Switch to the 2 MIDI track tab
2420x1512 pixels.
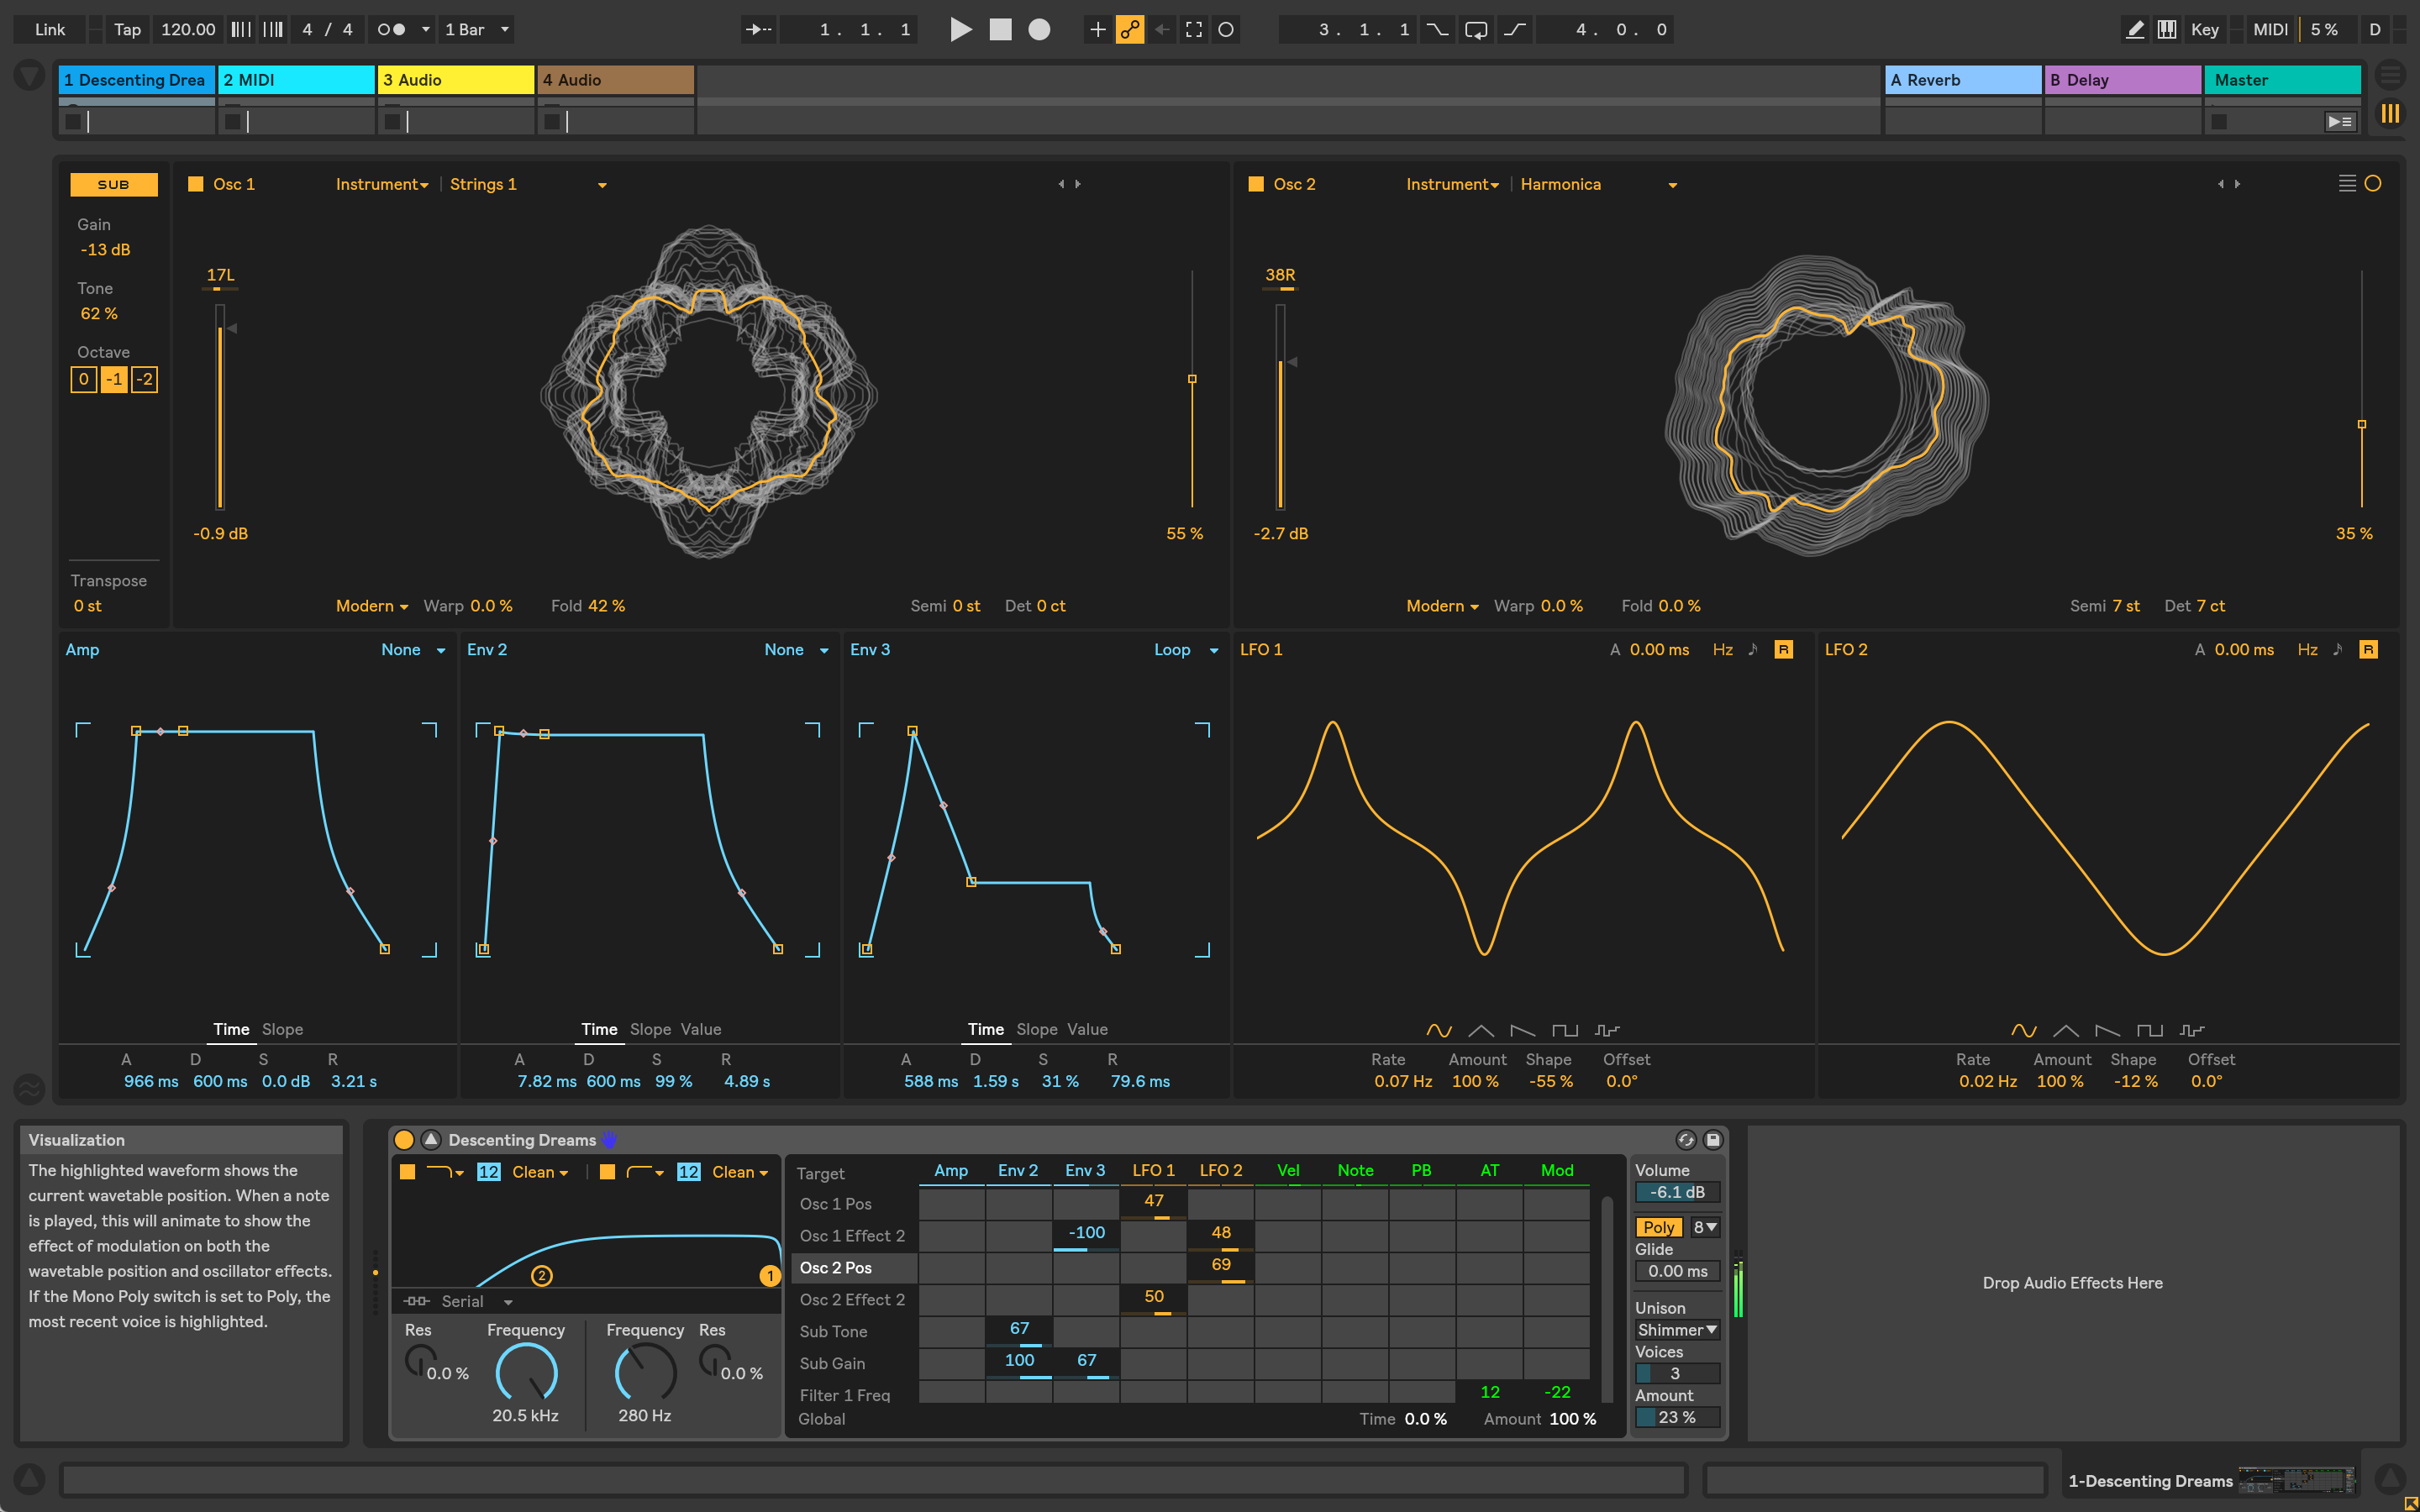click(296, 79)
